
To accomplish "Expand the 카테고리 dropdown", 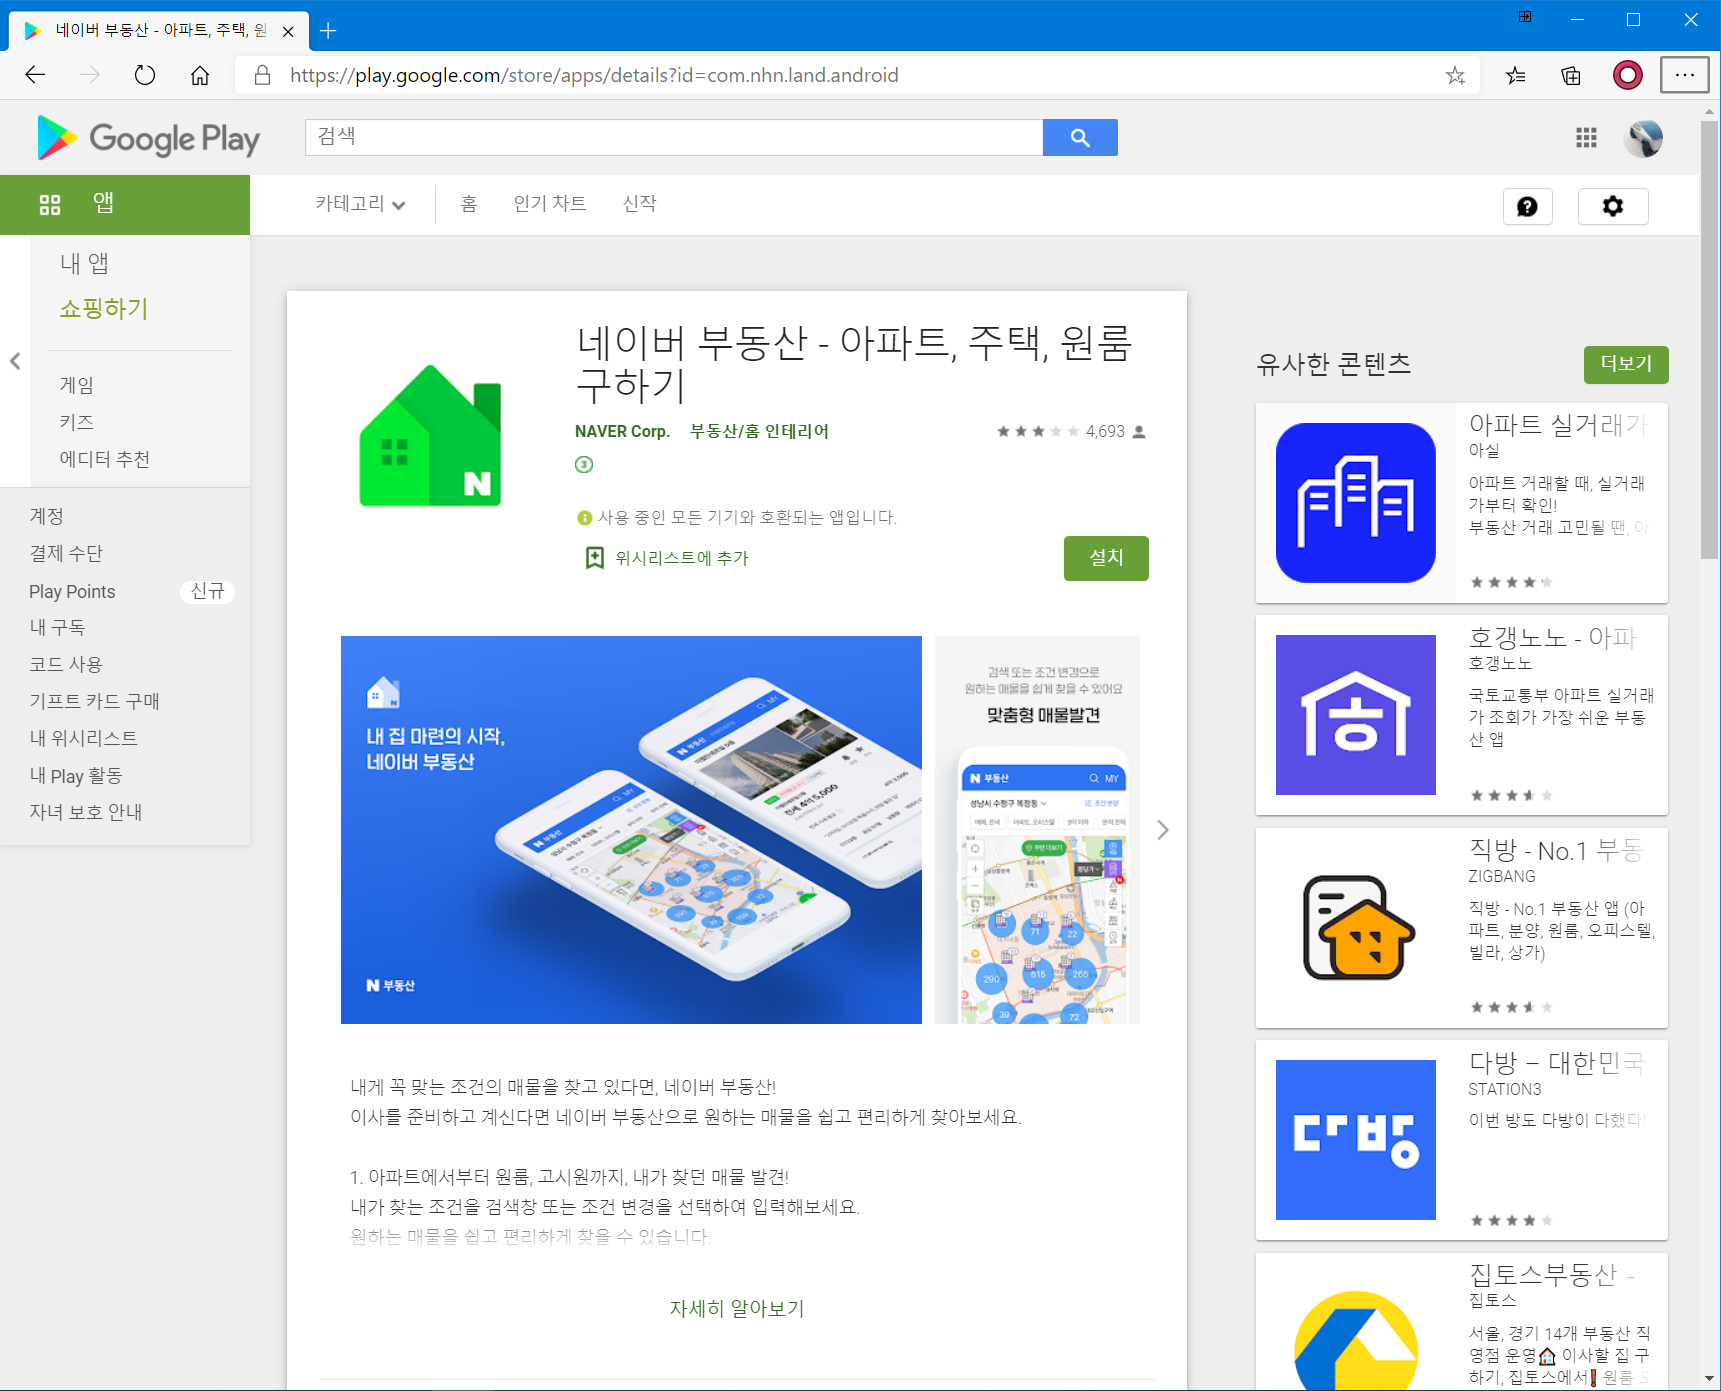I will [360, 204].
